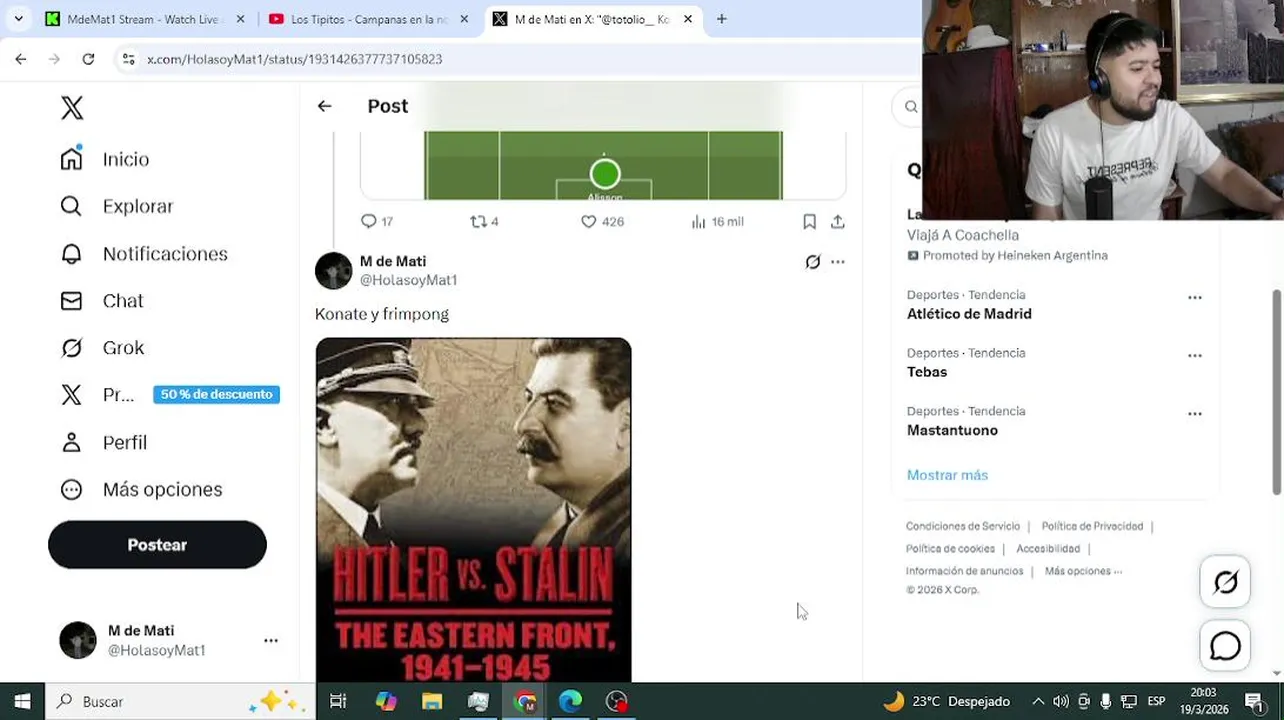This screenshot has width=1284, height=720.
Task: Click the 50 % de descuento badge
Action: click(216, 394)
